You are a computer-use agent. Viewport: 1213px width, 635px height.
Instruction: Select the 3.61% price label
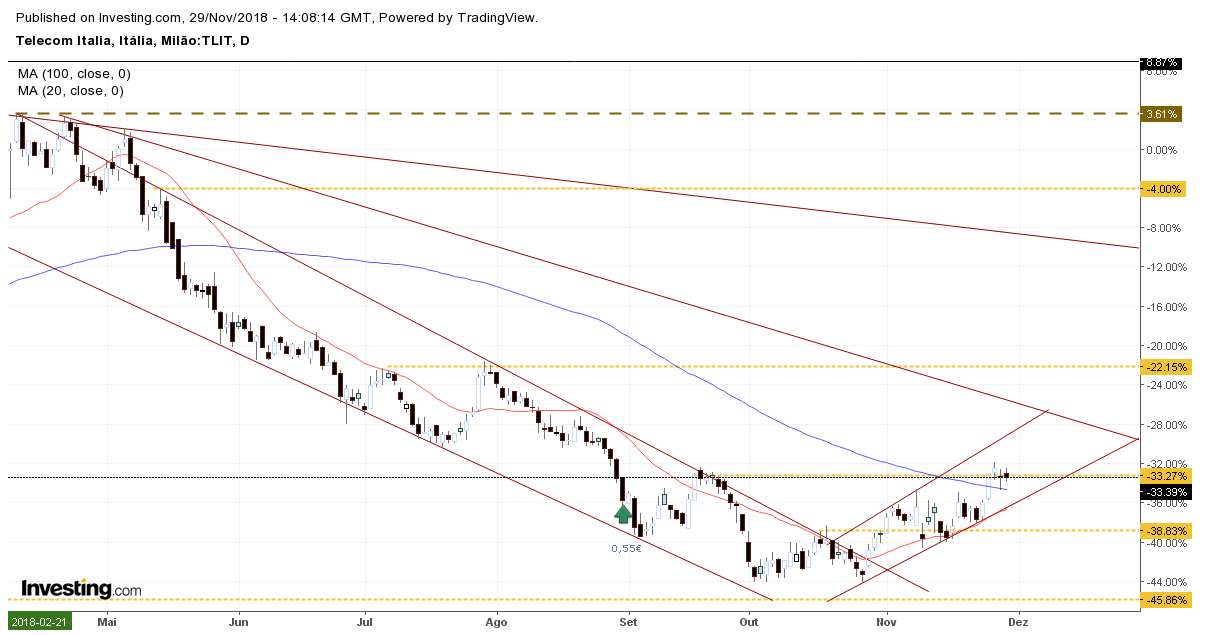[x=1162, y=114]
